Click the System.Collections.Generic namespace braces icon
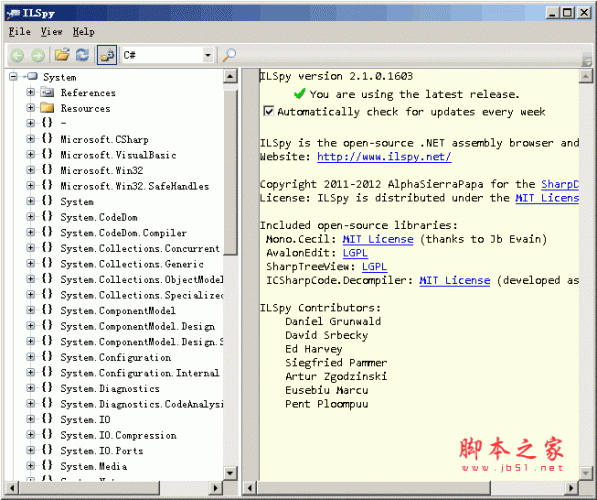This screenshot has width=597, height=500. (x=47, y=263)
